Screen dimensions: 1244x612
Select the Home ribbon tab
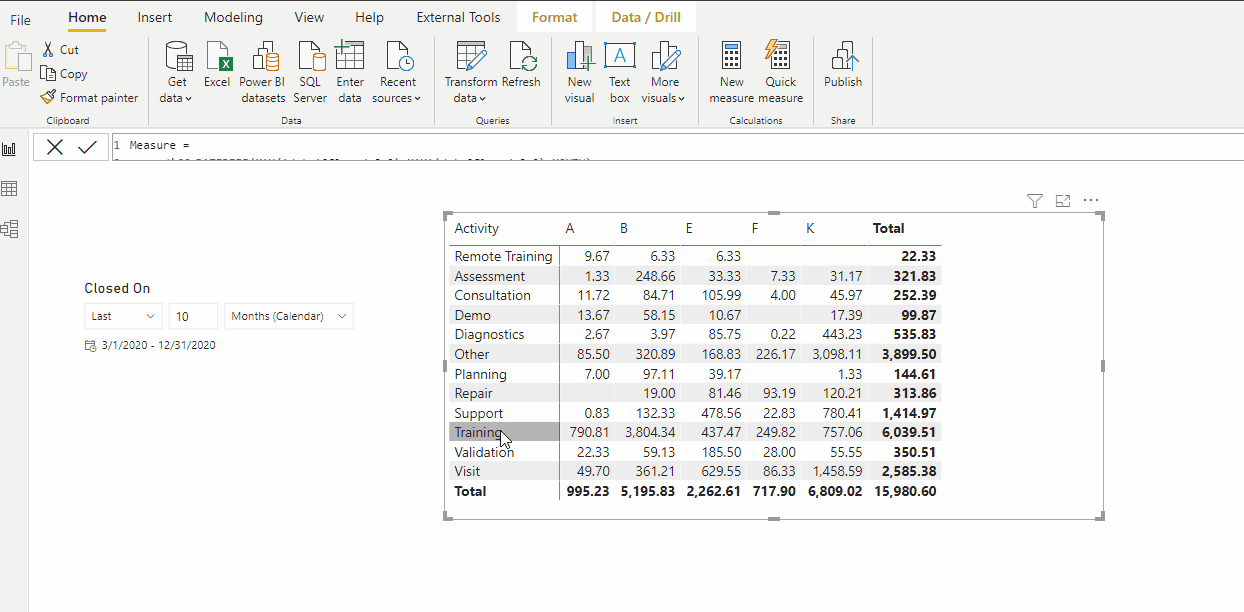tap(87, 17)
